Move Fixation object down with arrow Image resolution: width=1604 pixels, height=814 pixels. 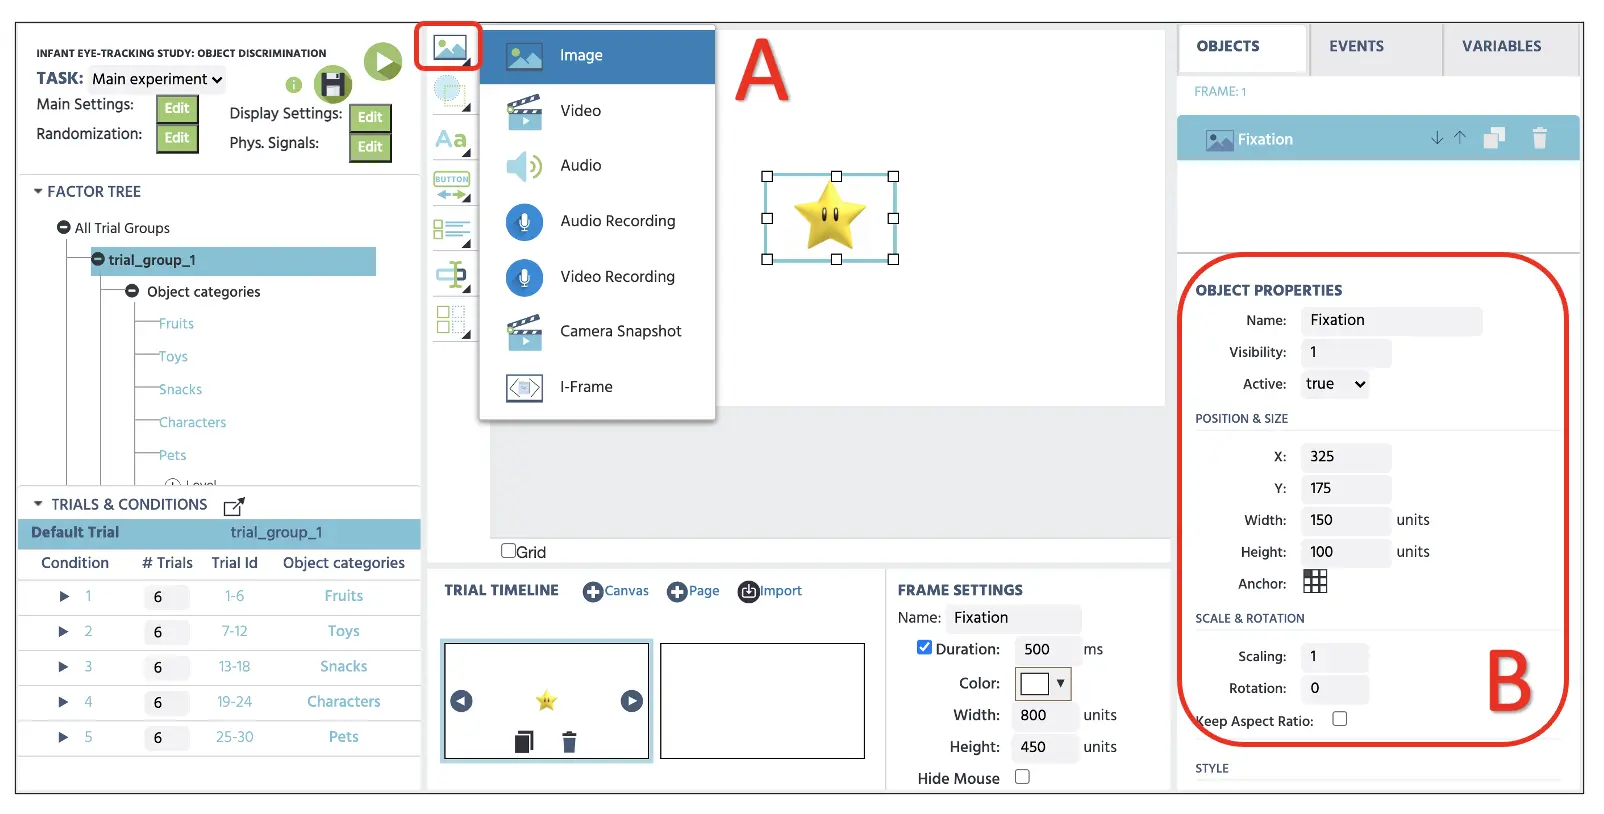1437,138
